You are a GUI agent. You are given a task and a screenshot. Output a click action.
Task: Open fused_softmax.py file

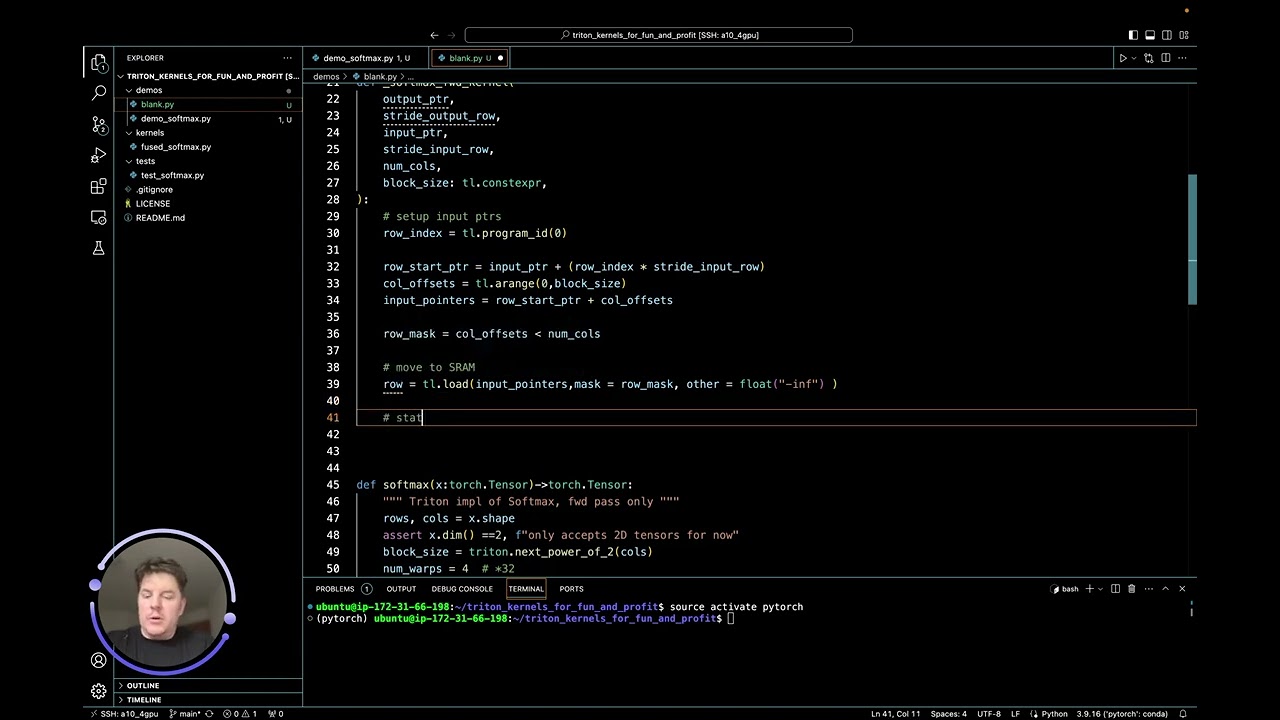(x=208, y=147)
